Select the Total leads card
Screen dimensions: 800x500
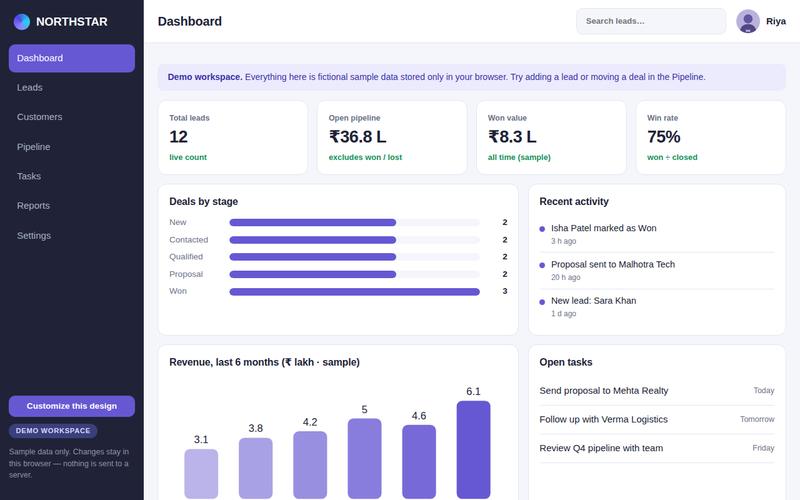click(233, 137)
